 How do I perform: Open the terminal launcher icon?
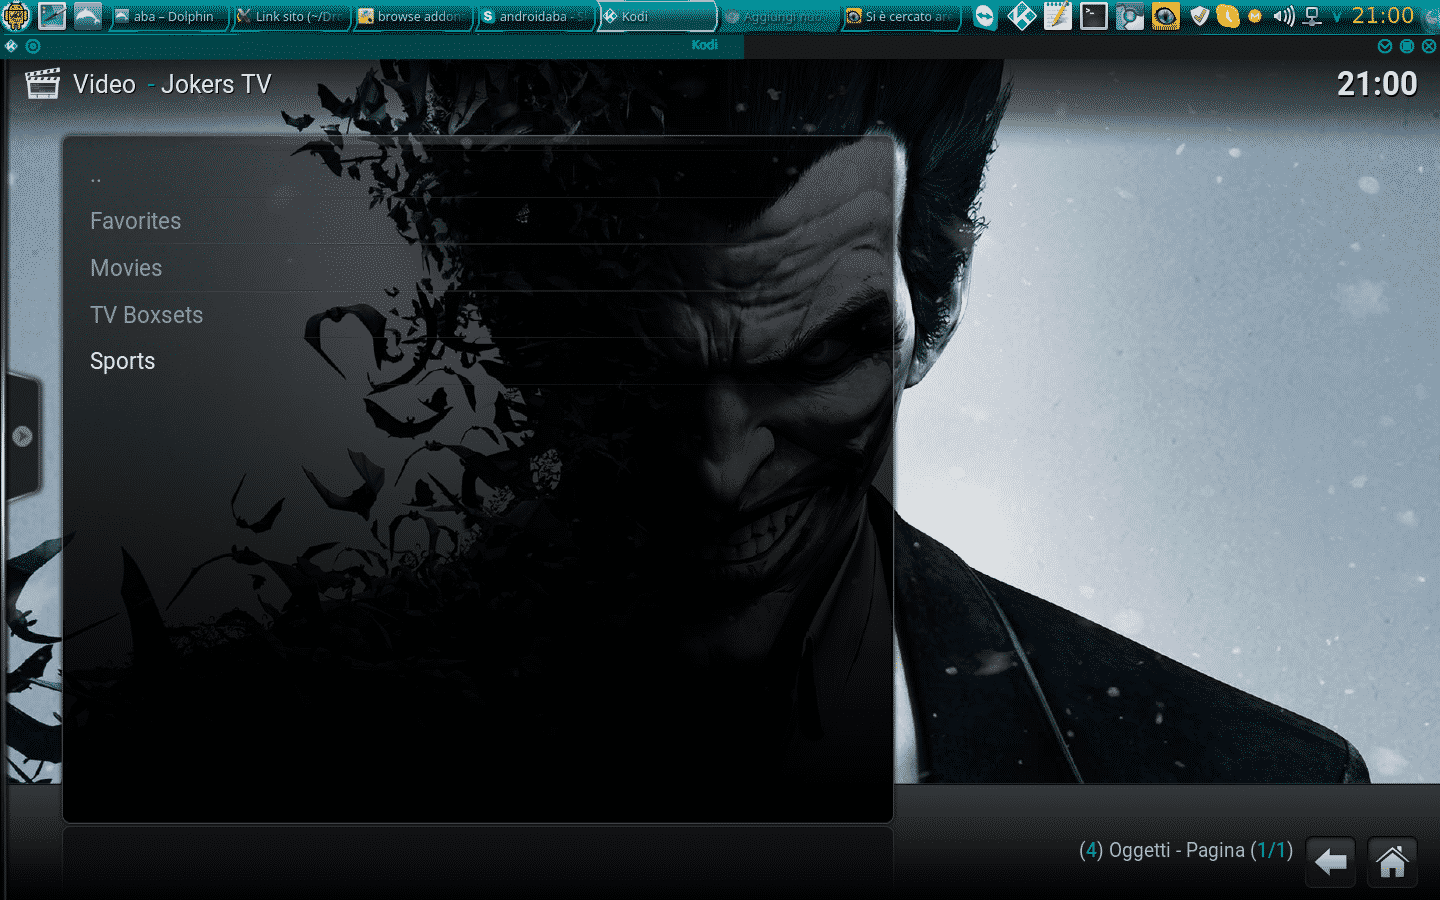pos(1093,16)
